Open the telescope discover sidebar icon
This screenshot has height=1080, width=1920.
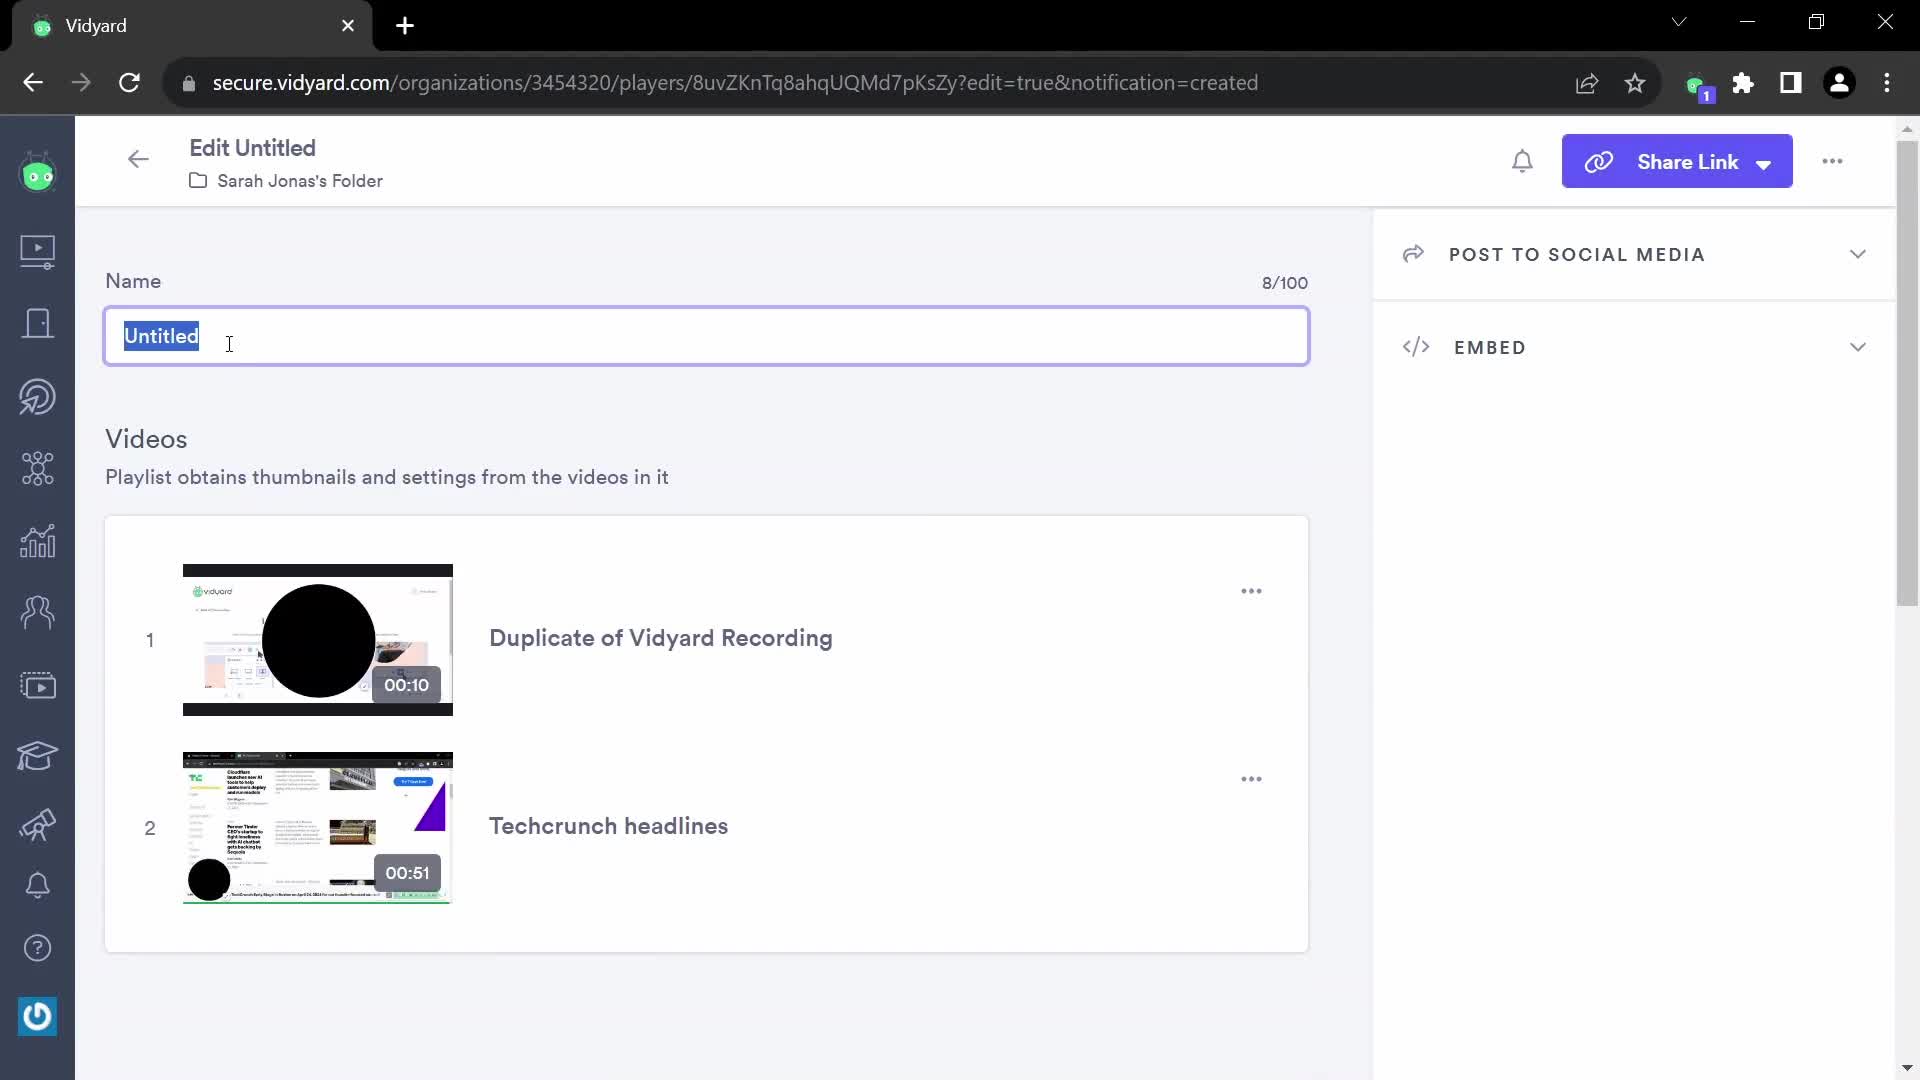tap(38, 825)
